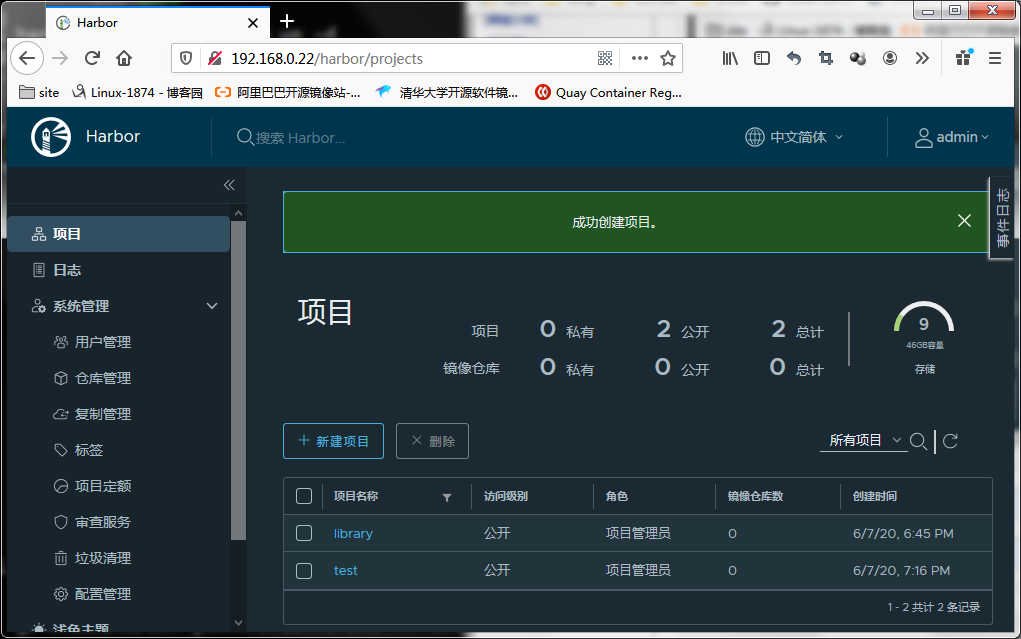Viewport: 1021px width, 639px height.
Task: Collapse the sidebar with the double-chevron icon
Action: click(229, 185)
